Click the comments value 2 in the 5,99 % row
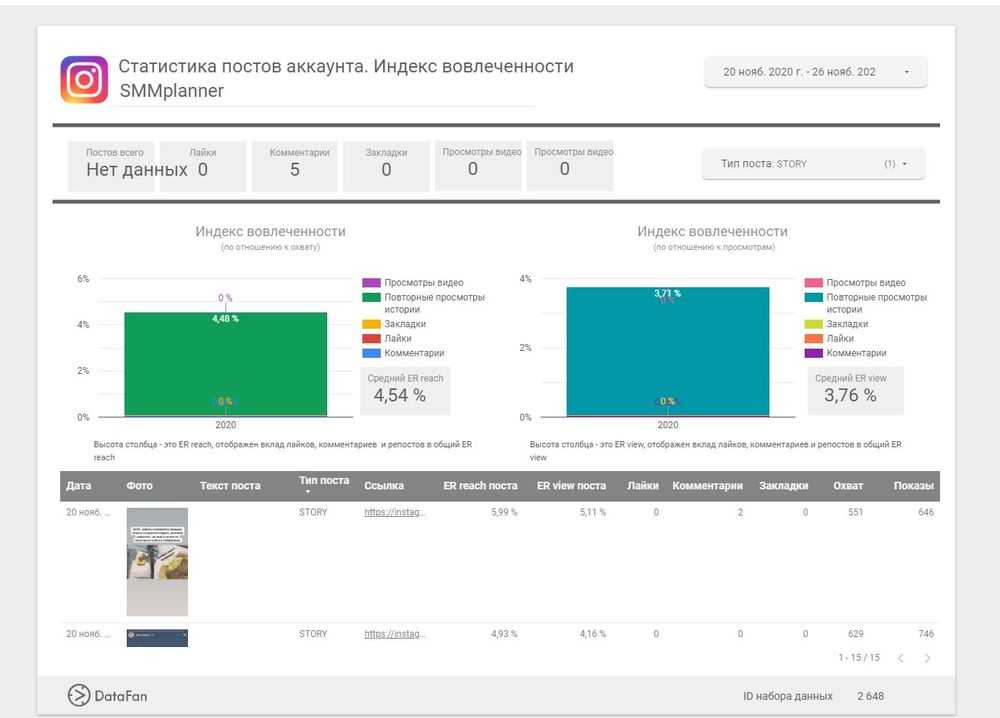This screenshot has width=1000, height=718. [x=740, y=512]
